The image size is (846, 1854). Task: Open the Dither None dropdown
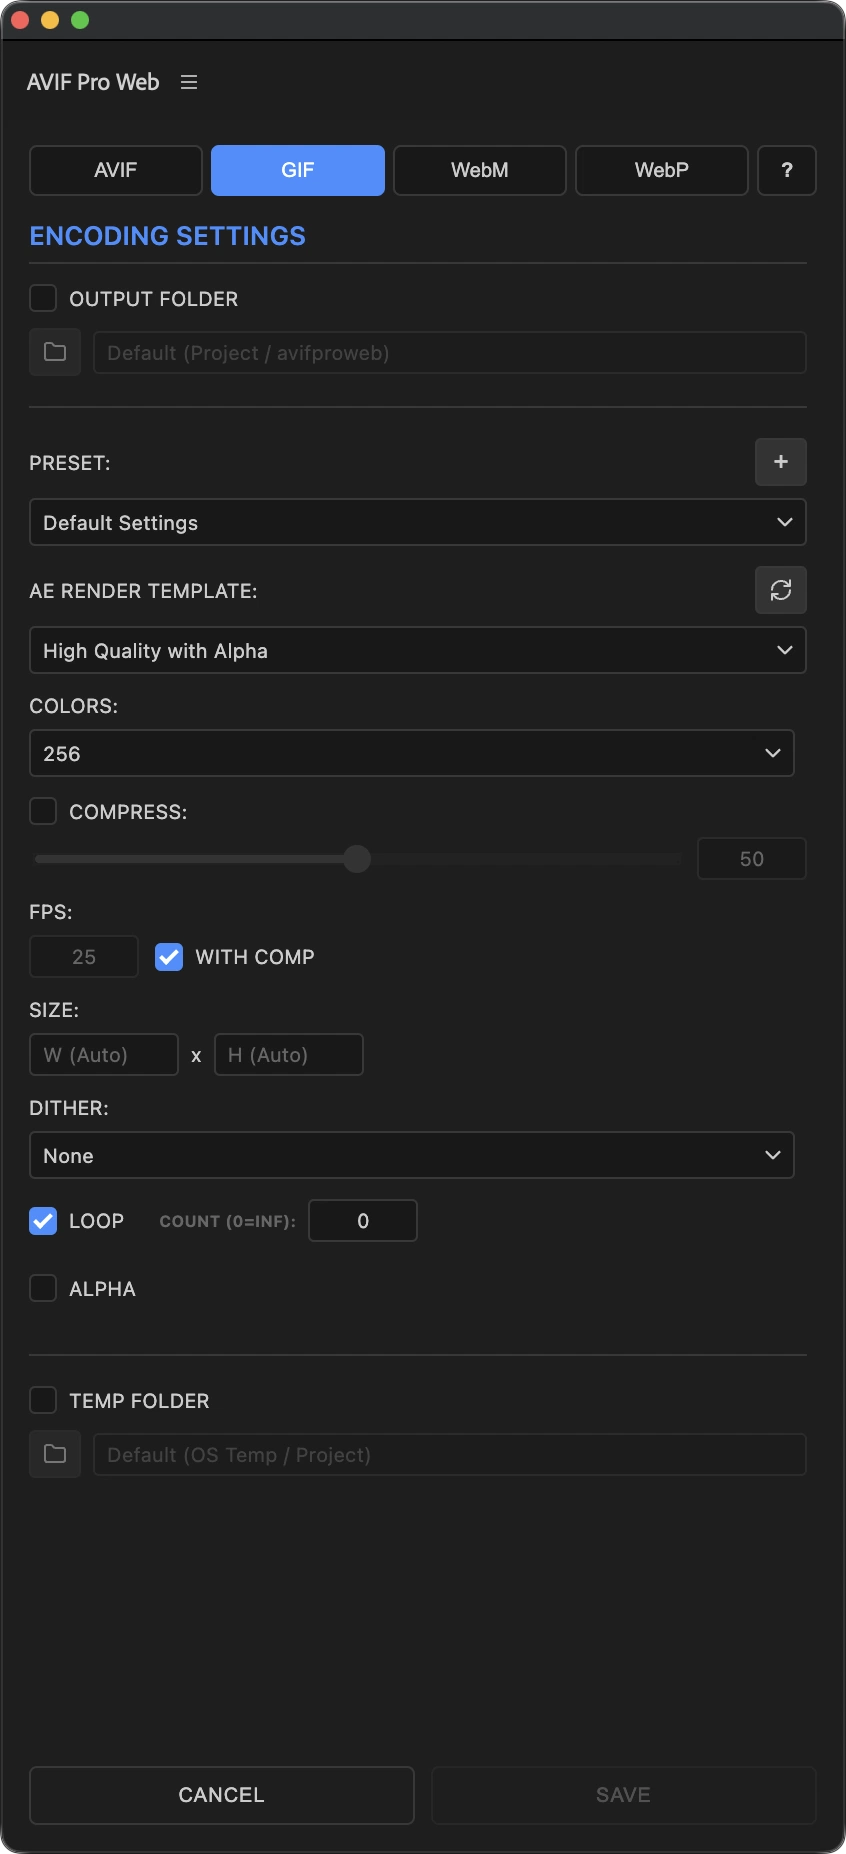[412, 1155]
